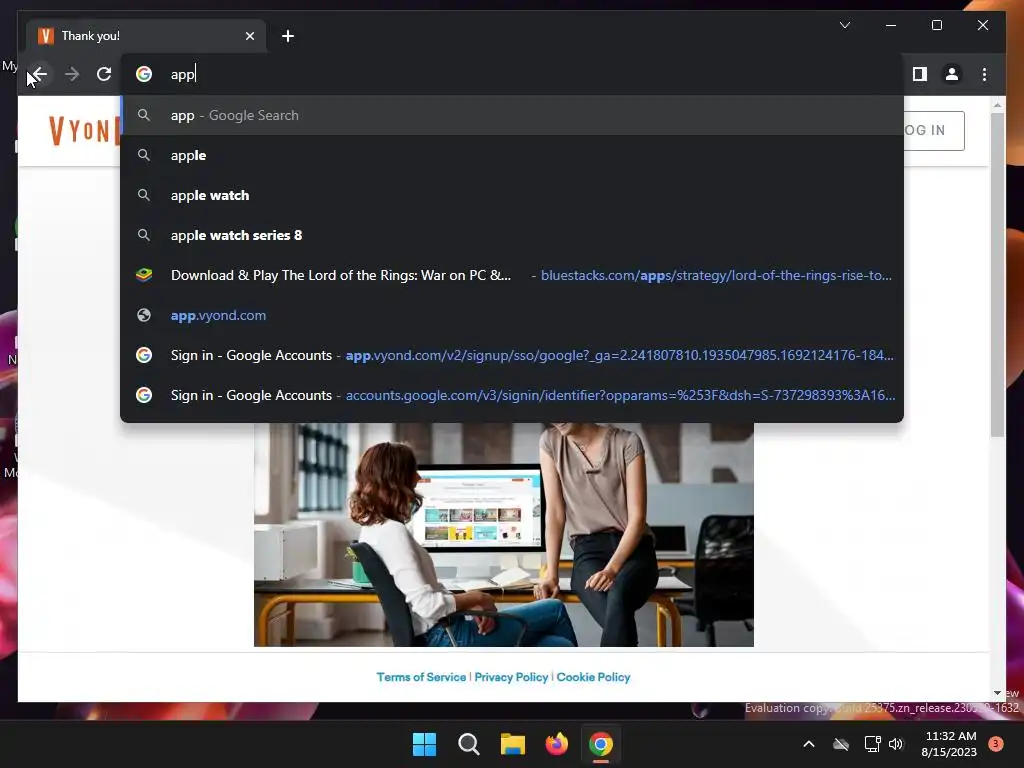Click the OneDrive cloud tray icon
The image size is (1024, 768).
(x=840, y=744)
